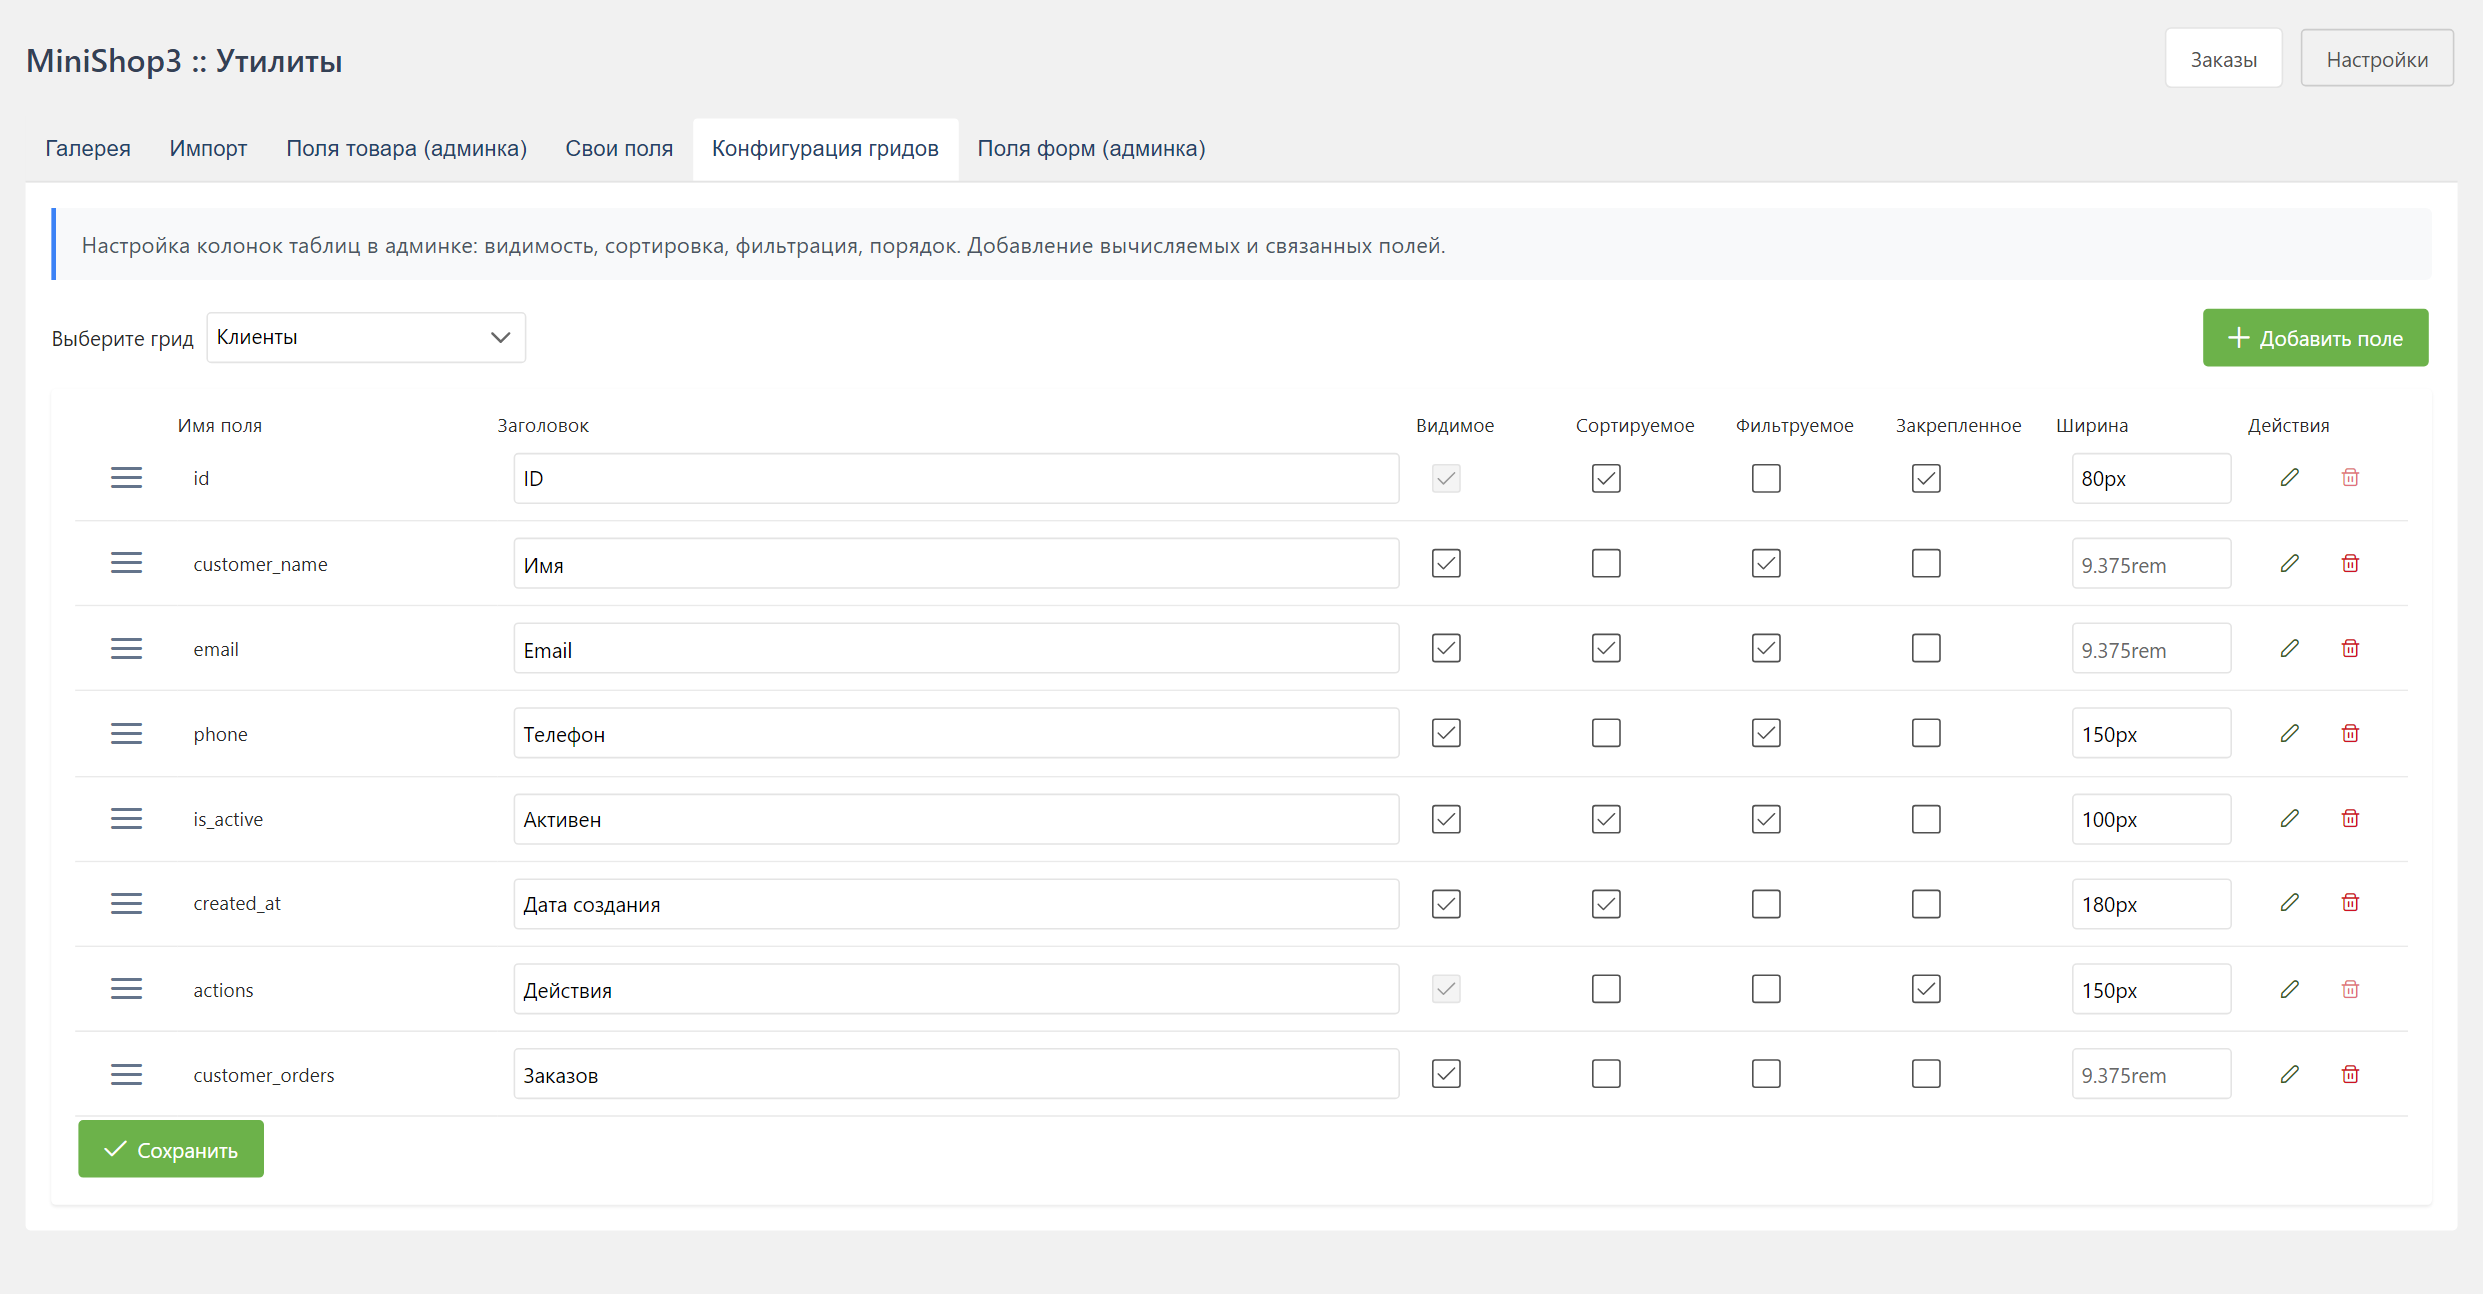Click the edit pencil for customer_name row
2483x1294 pixels.
[2289, 563]
